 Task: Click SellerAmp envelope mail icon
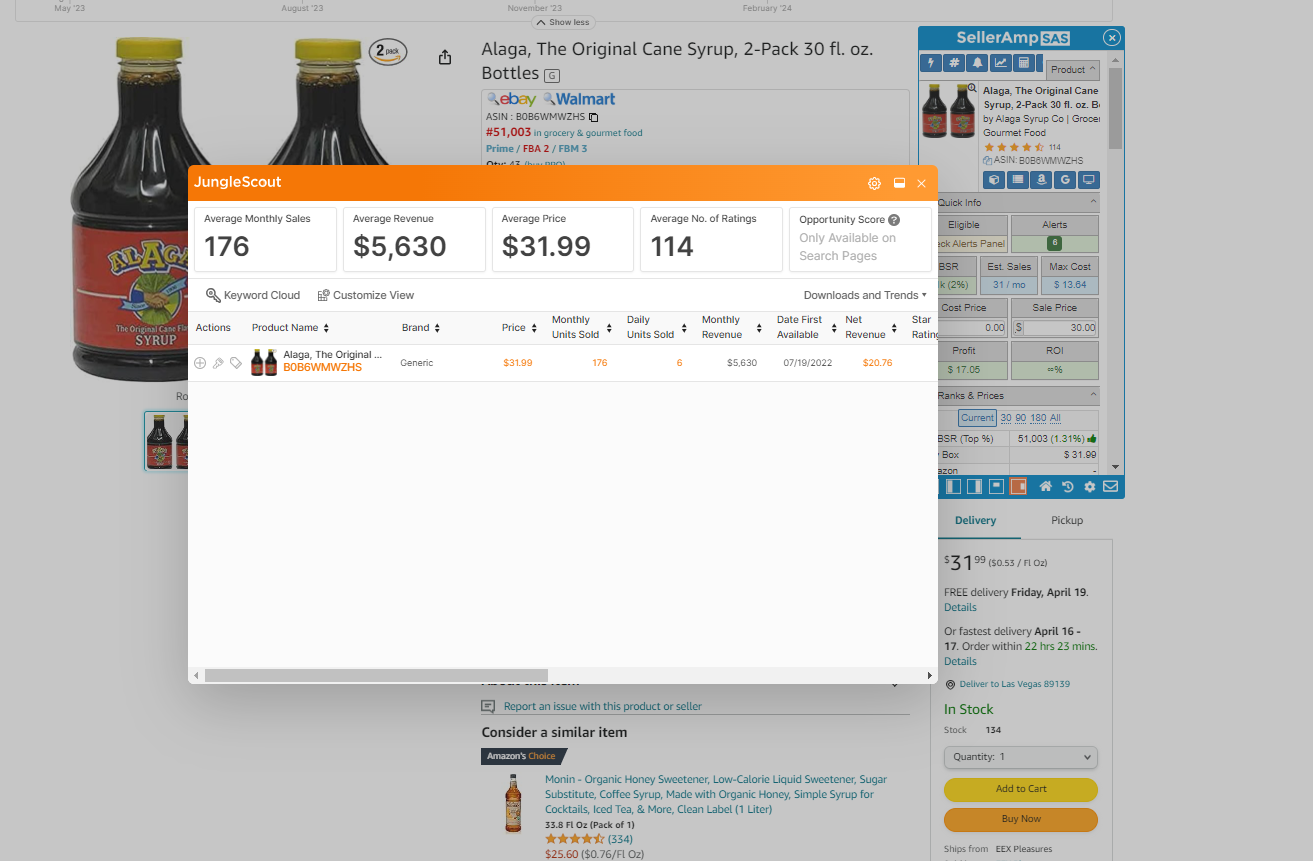1110,487
